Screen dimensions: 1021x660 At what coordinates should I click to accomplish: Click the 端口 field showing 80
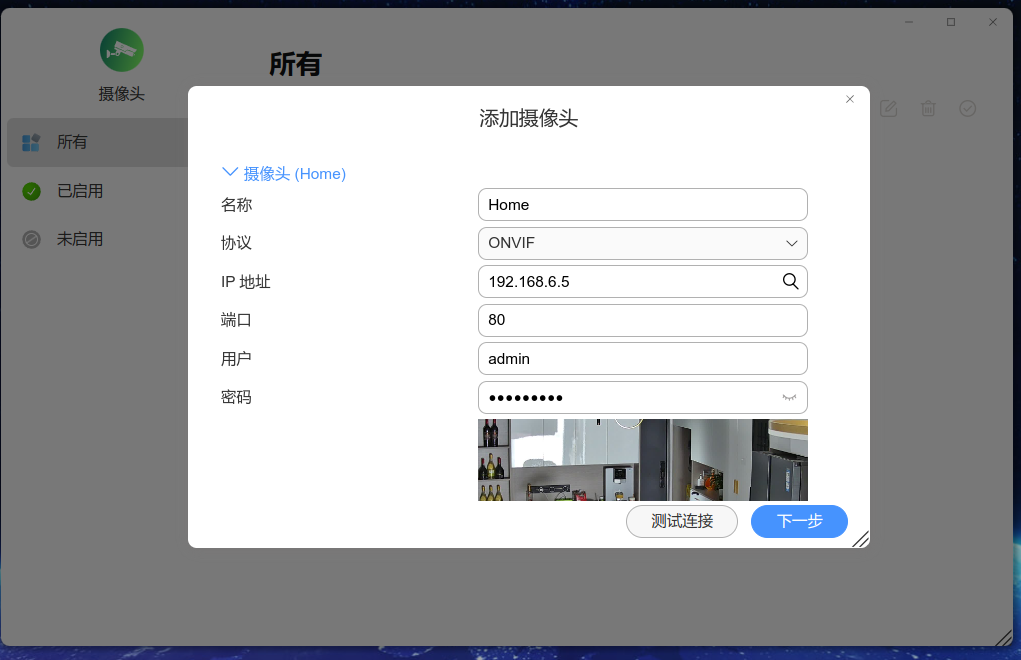pos(643,320)
